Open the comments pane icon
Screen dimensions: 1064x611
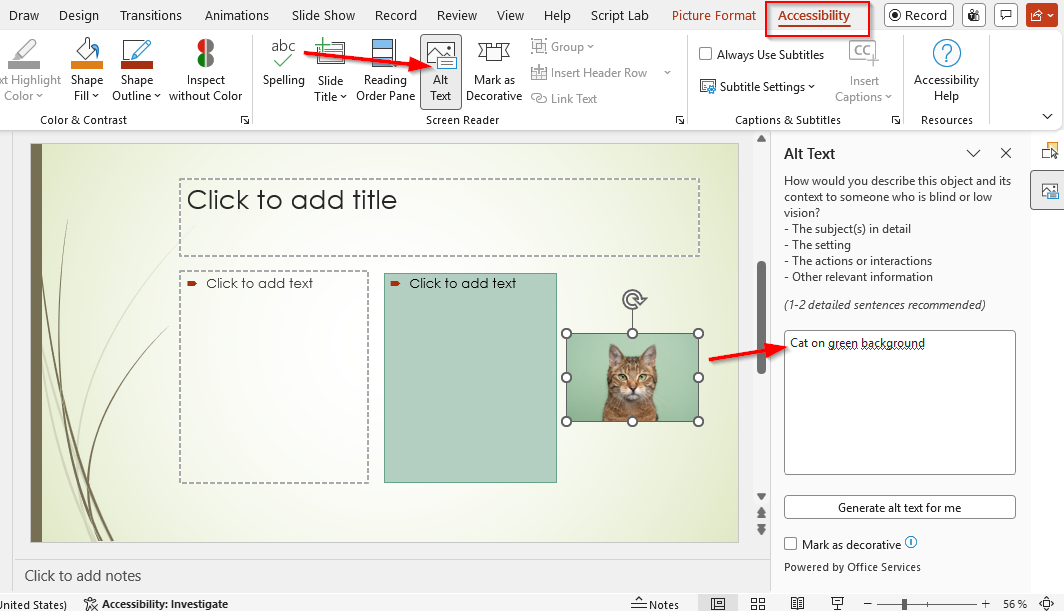[1006, 15]
